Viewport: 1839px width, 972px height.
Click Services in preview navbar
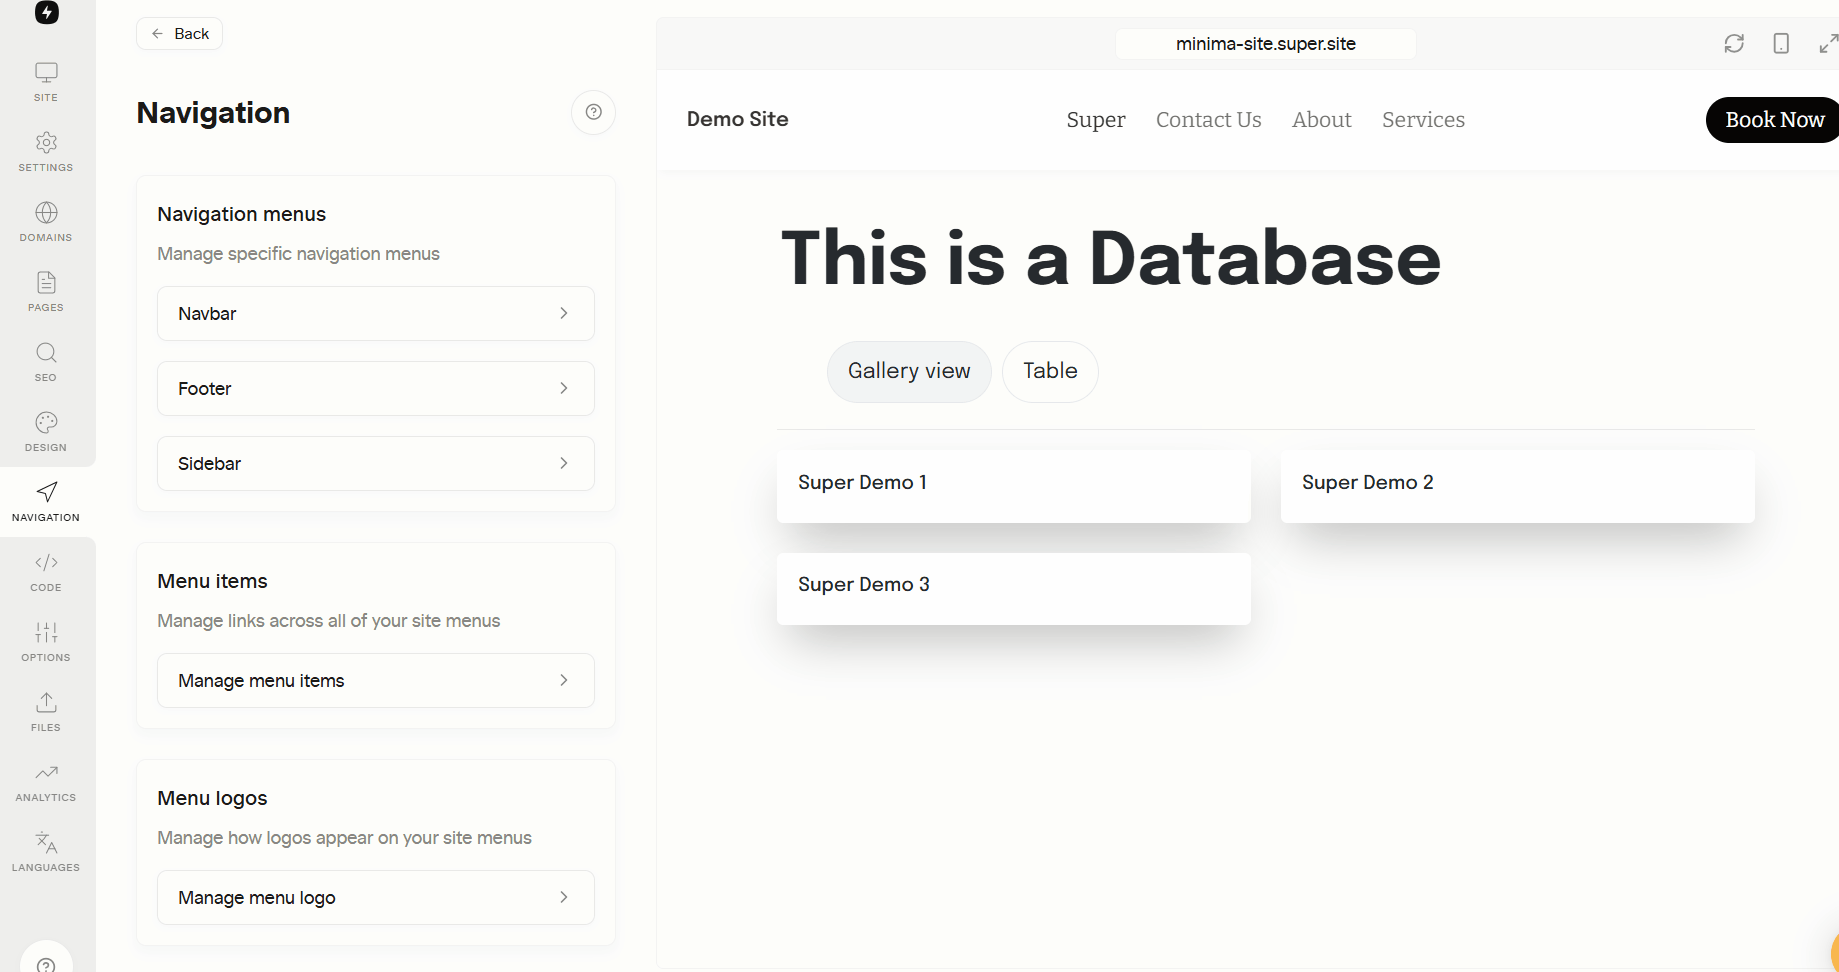(1423, 120)
